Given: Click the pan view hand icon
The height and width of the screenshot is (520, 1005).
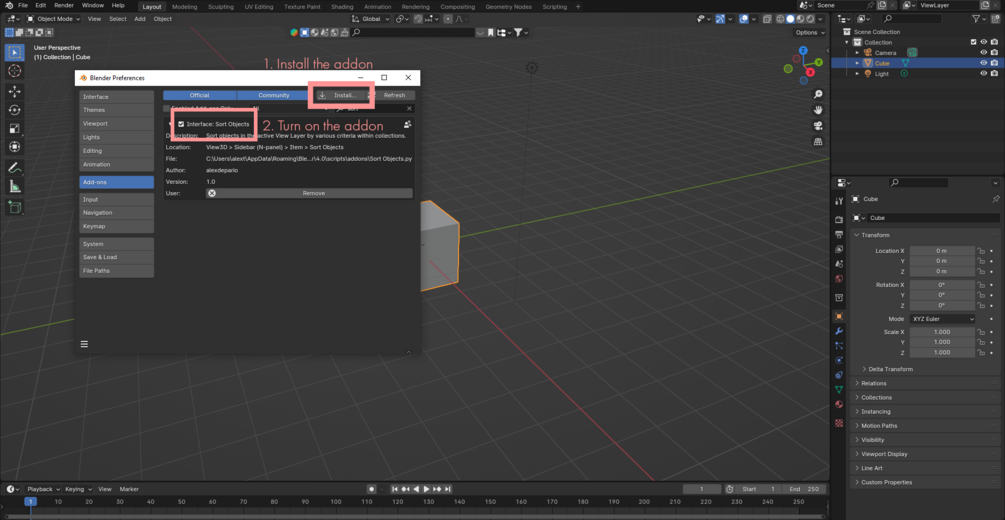Looking at the screenshot, I should [x=818, y=110].
